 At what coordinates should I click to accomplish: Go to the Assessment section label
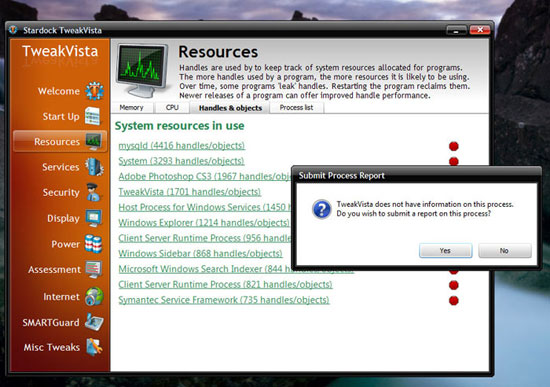[x=54, y=269]
